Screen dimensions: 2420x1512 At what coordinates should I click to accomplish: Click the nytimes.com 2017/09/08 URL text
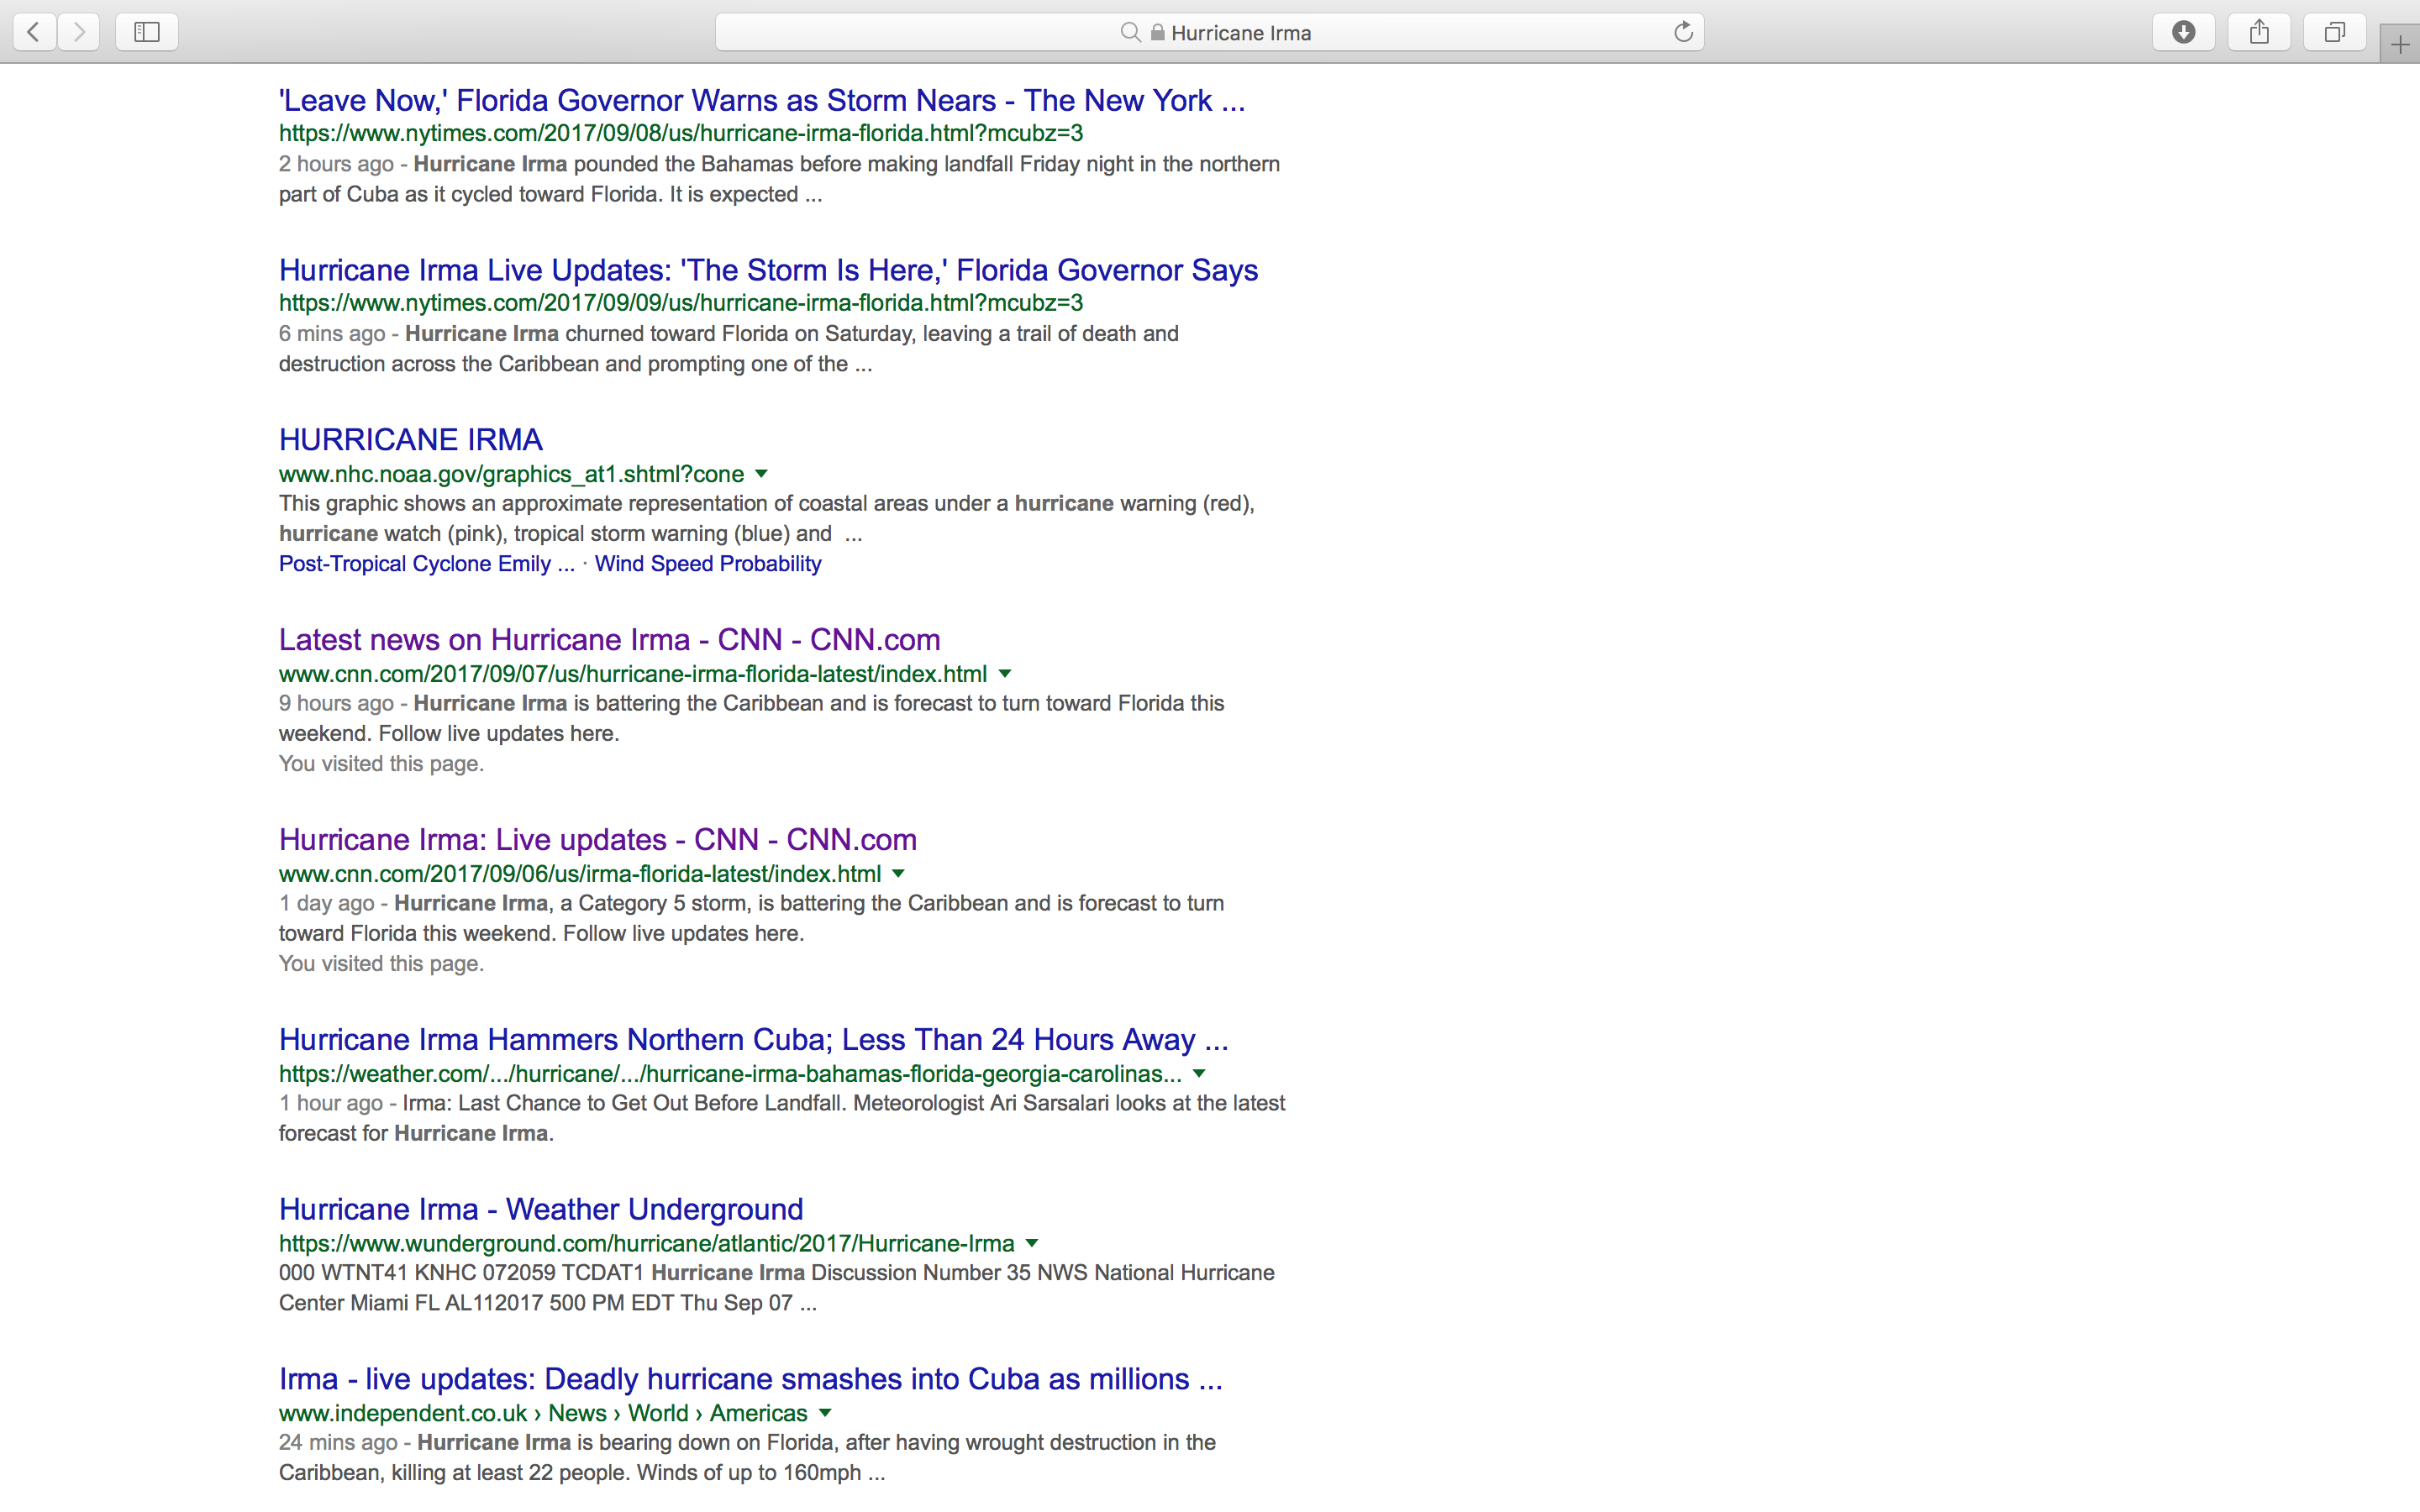pos(681,133)
